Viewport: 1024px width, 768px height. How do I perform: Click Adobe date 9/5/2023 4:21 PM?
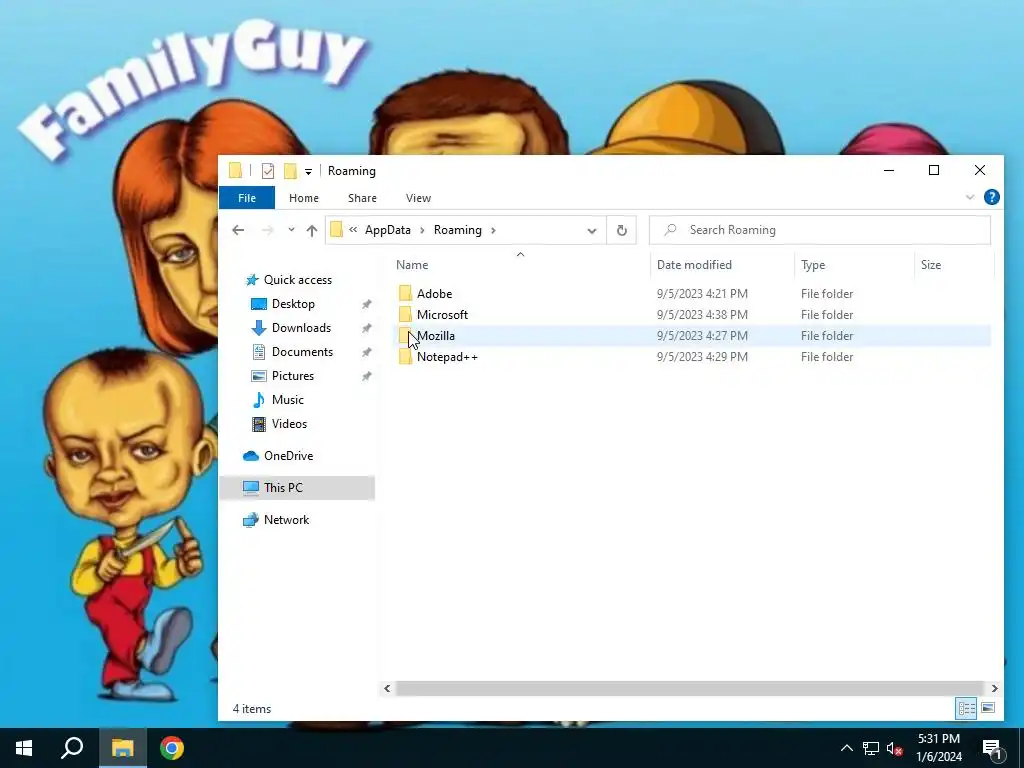[702, 294]
